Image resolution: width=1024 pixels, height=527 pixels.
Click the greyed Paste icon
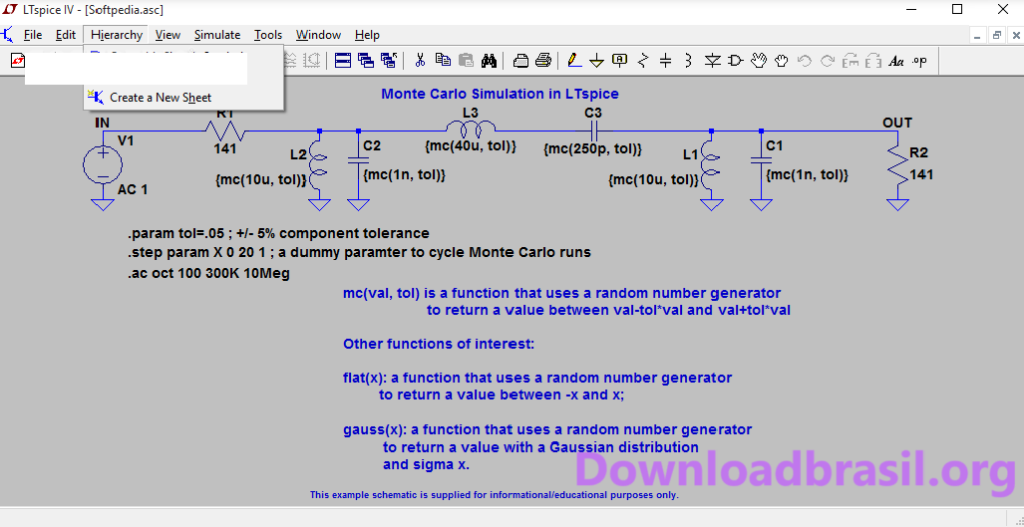(466, 61)
